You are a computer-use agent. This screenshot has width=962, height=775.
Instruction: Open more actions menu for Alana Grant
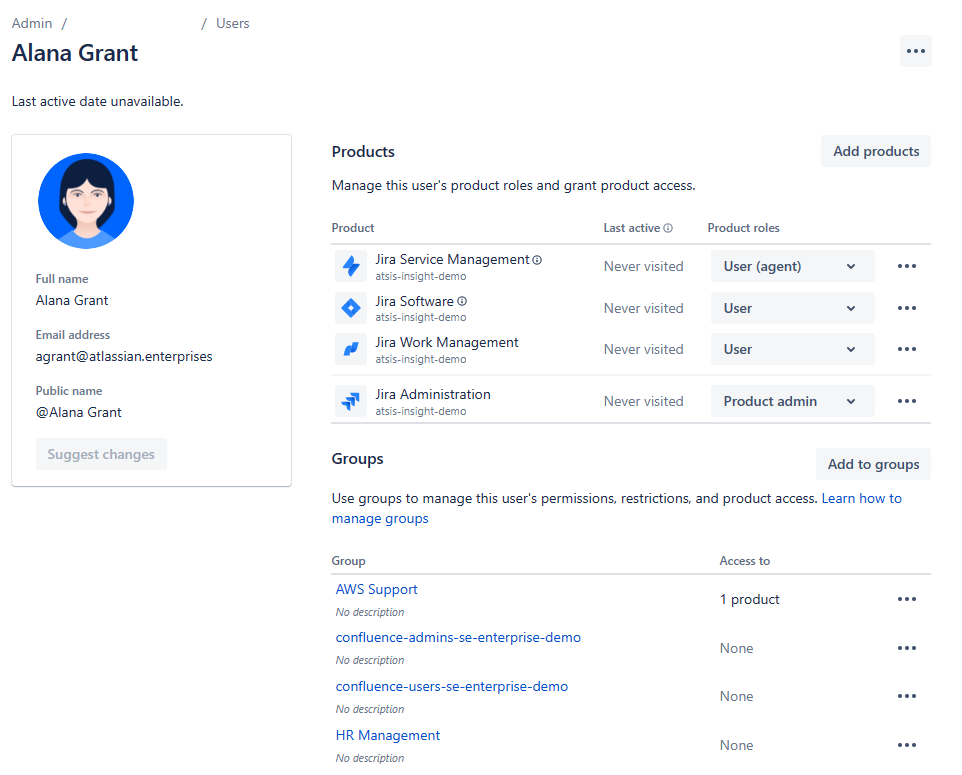[915, 51]
